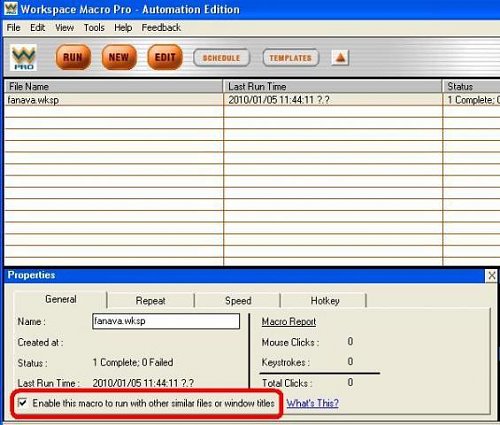
Task: Click the title bar application icon
Action: point(10,9)
